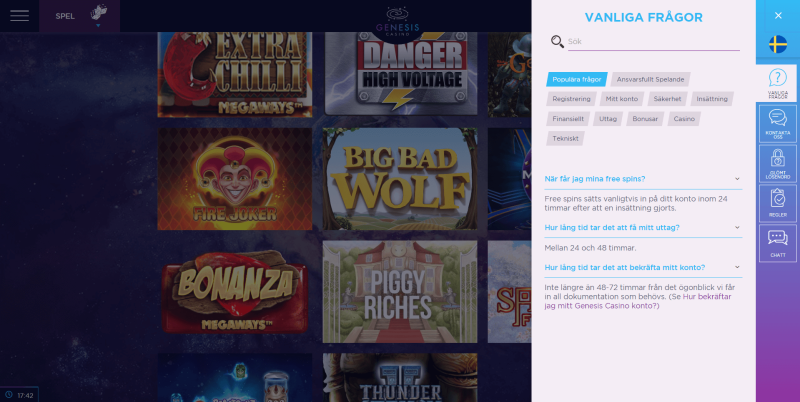Collapse 'När får jag mina free spins?' question
Viewport: 800px width, 402px height.
click(x=643, y=179)
